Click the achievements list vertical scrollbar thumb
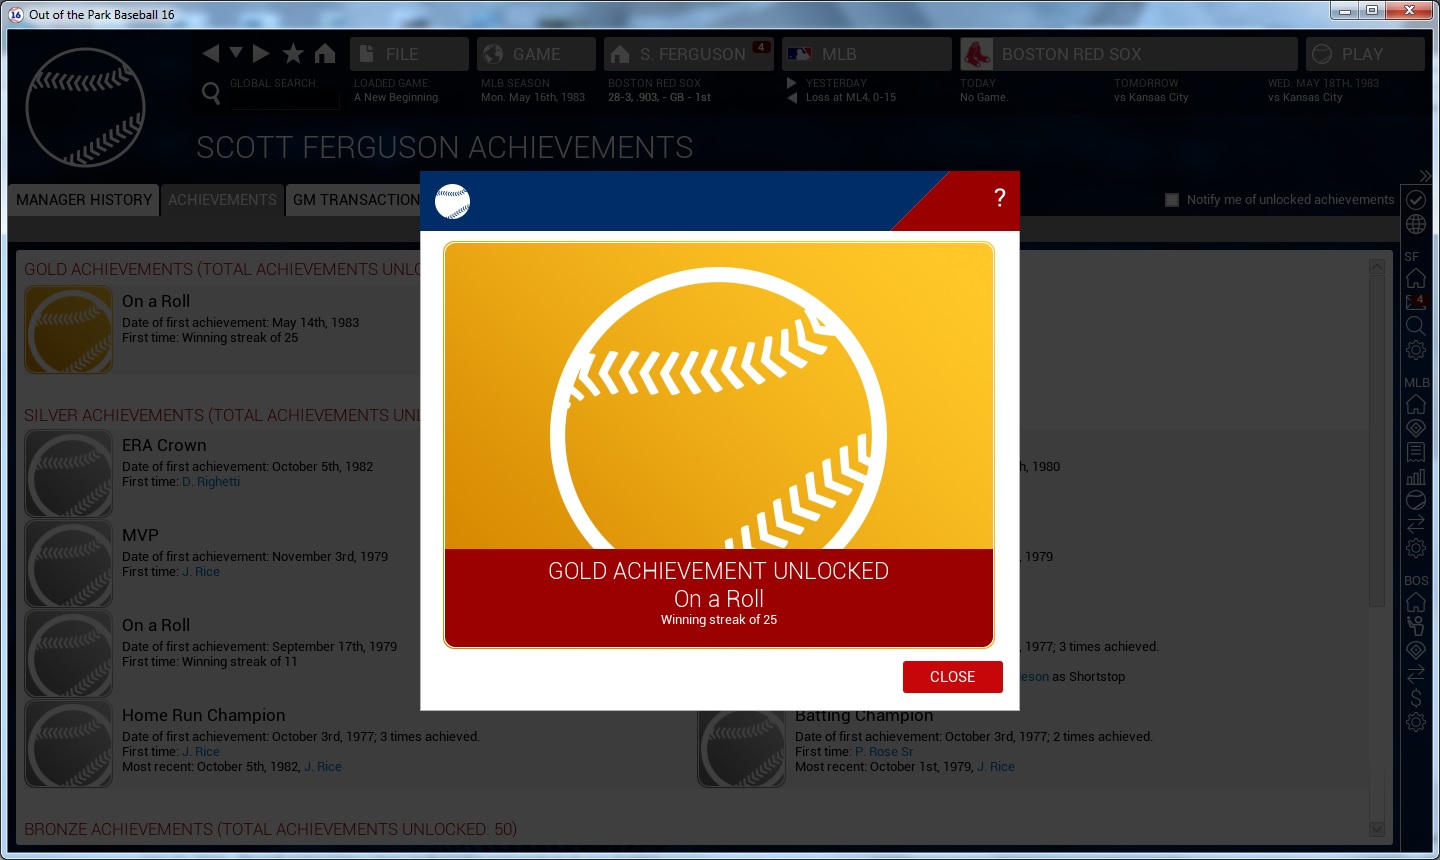This screenshot has height=860, width=1440. click(1377, 440)
